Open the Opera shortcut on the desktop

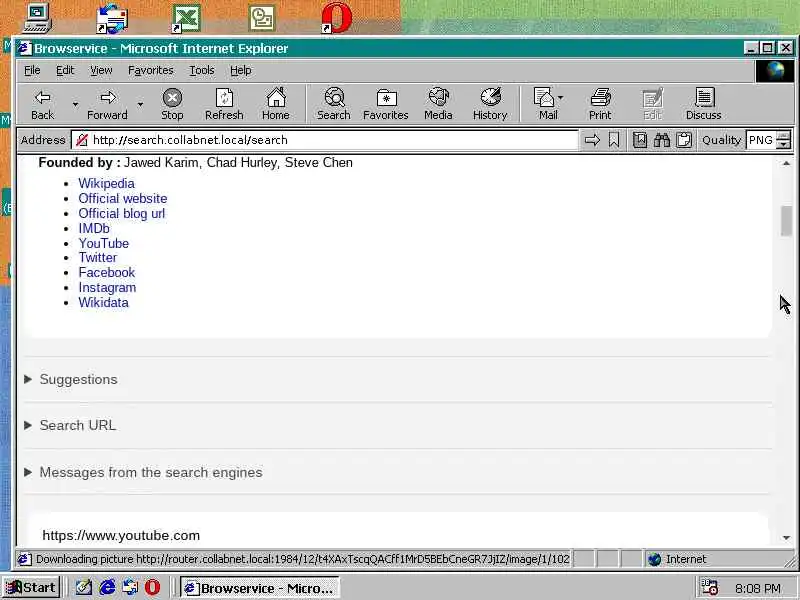pos(337,18)
